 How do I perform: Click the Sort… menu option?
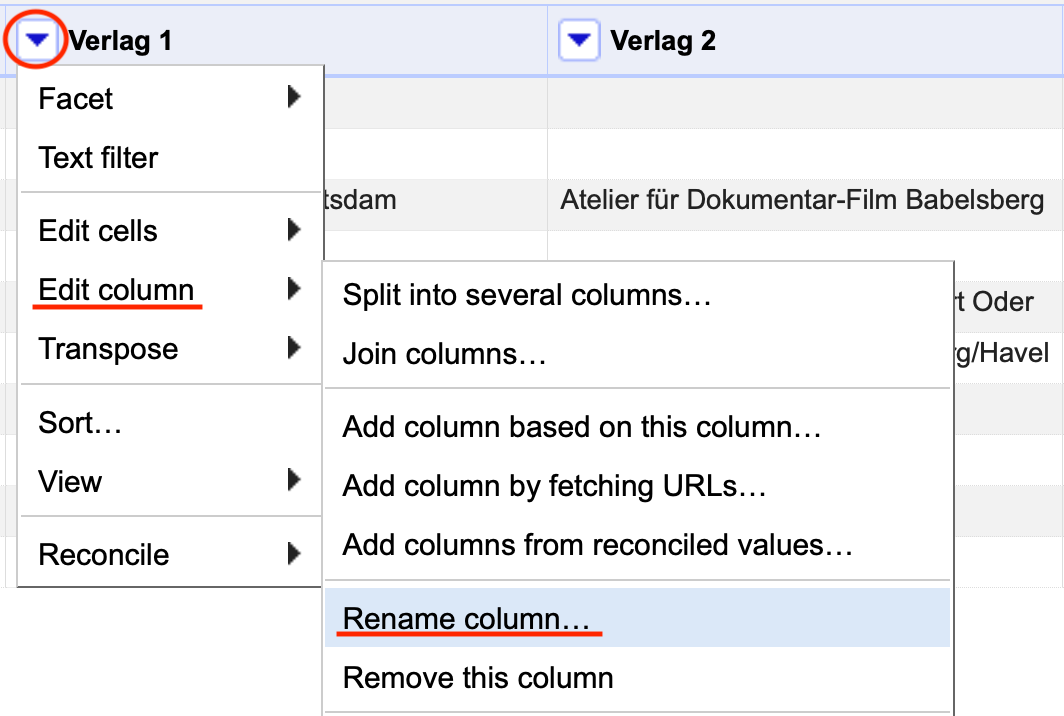[x=80, y=423]
